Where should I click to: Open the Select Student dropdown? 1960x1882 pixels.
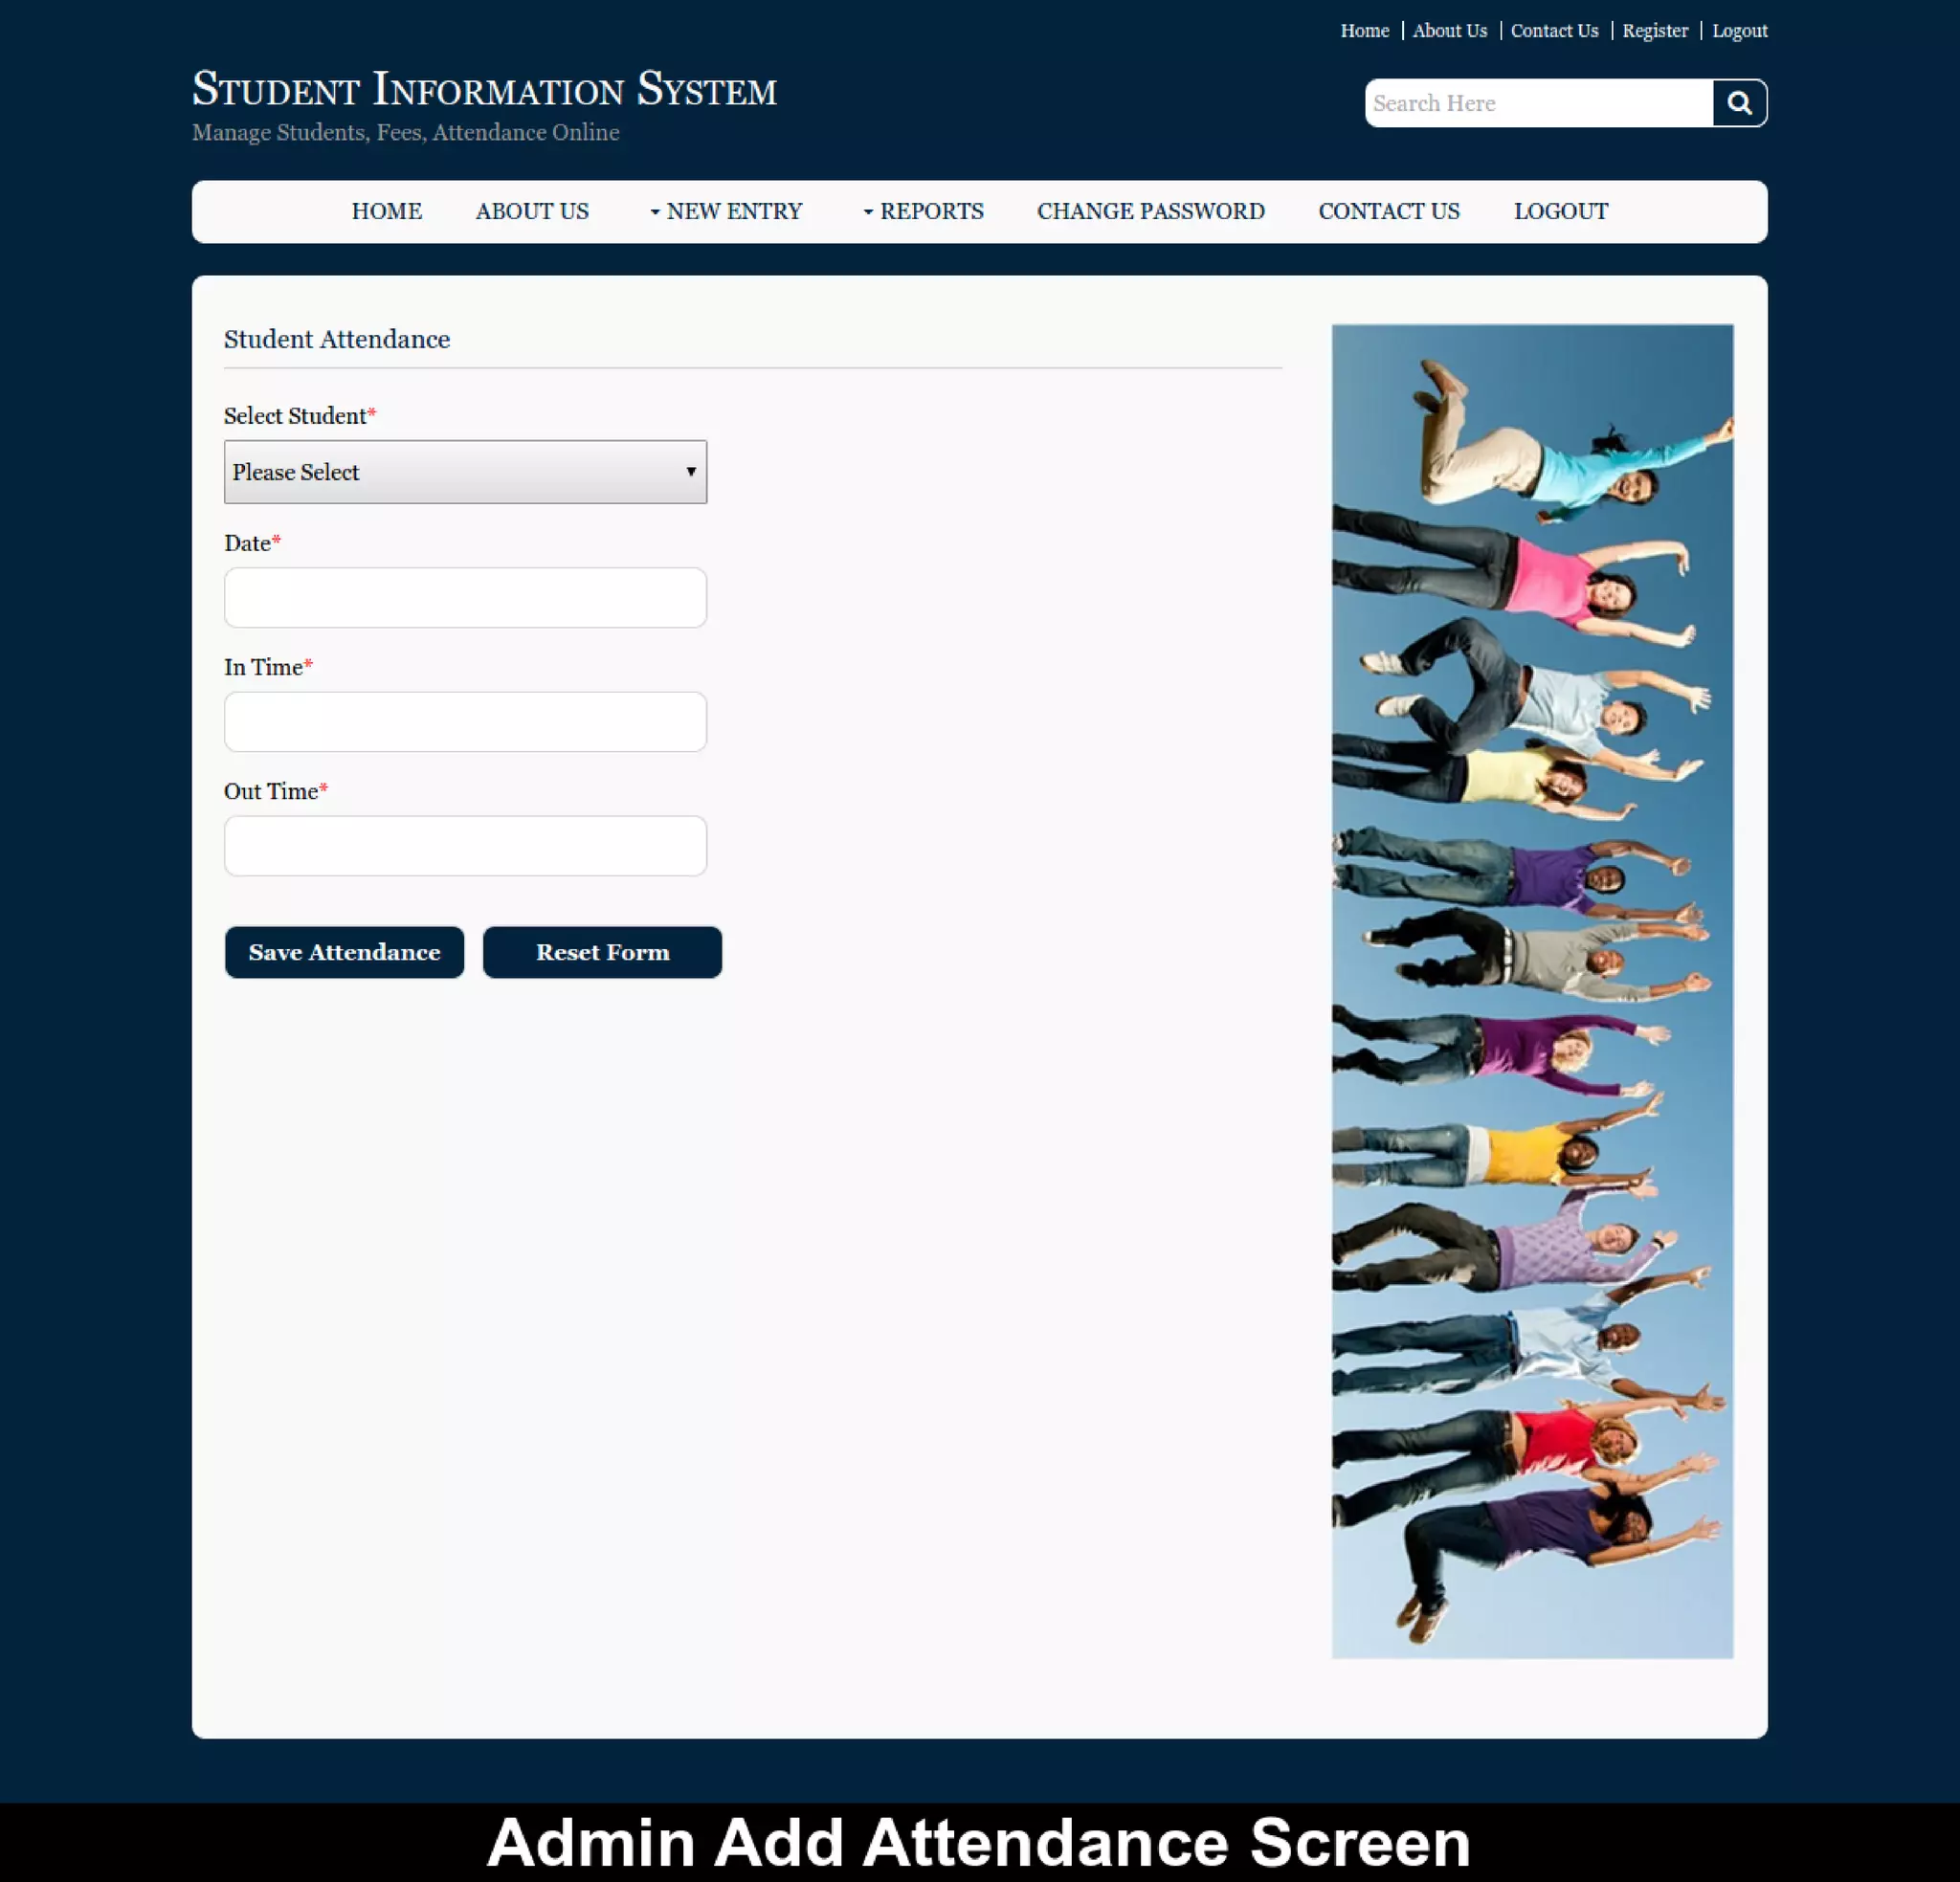pos(465,472)
